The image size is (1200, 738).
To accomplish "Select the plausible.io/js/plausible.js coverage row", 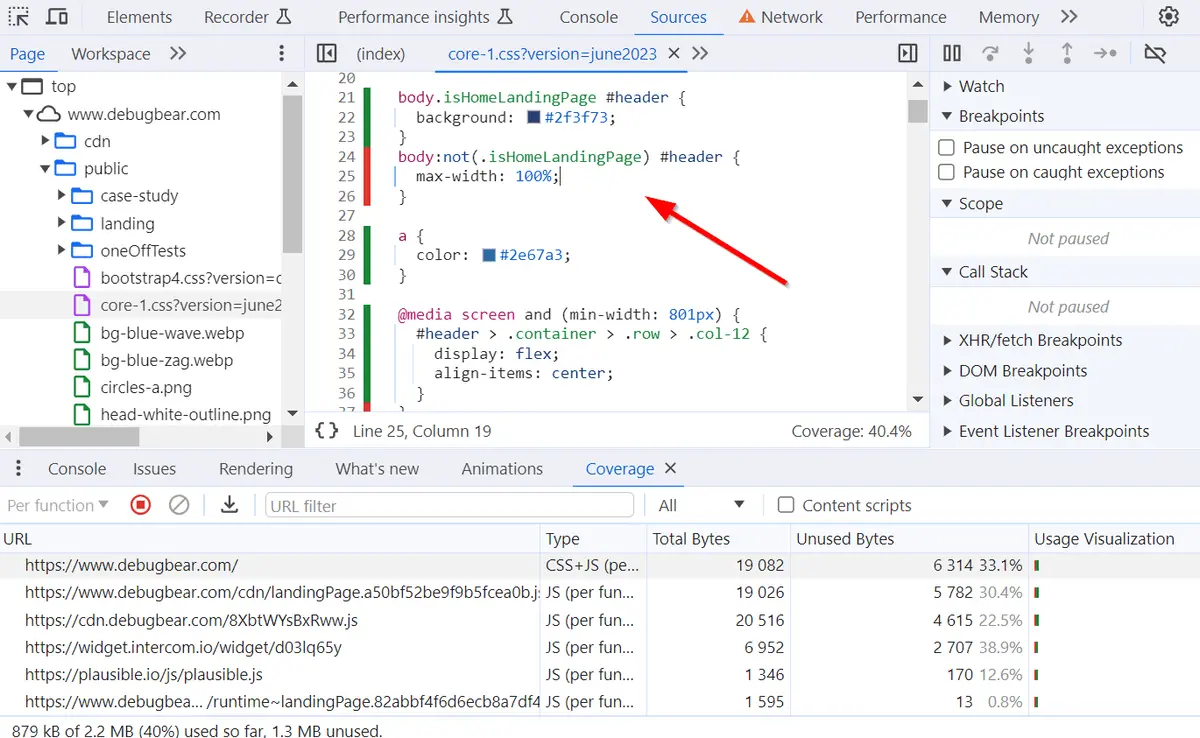I will 600,674.
